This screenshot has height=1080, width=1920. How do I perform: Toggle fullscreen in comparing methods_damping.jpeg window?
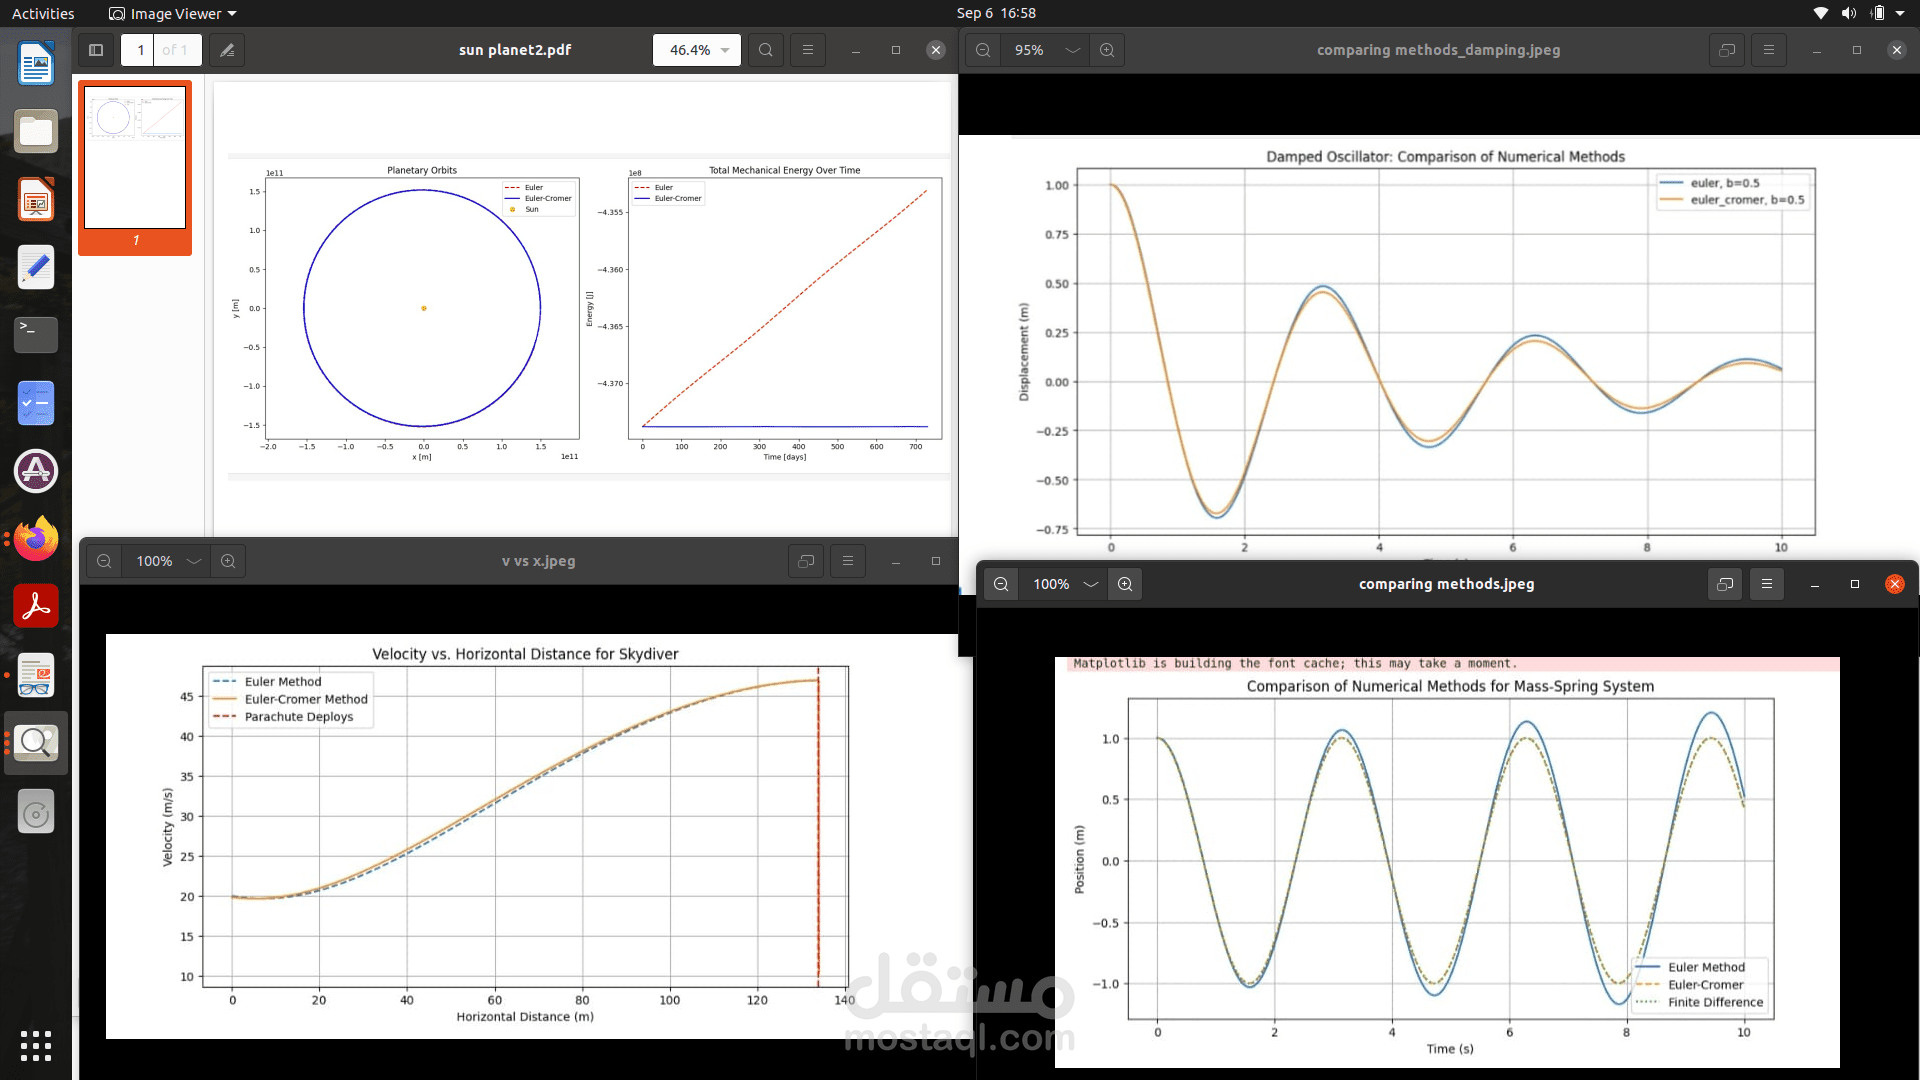tap(1727, 50)
